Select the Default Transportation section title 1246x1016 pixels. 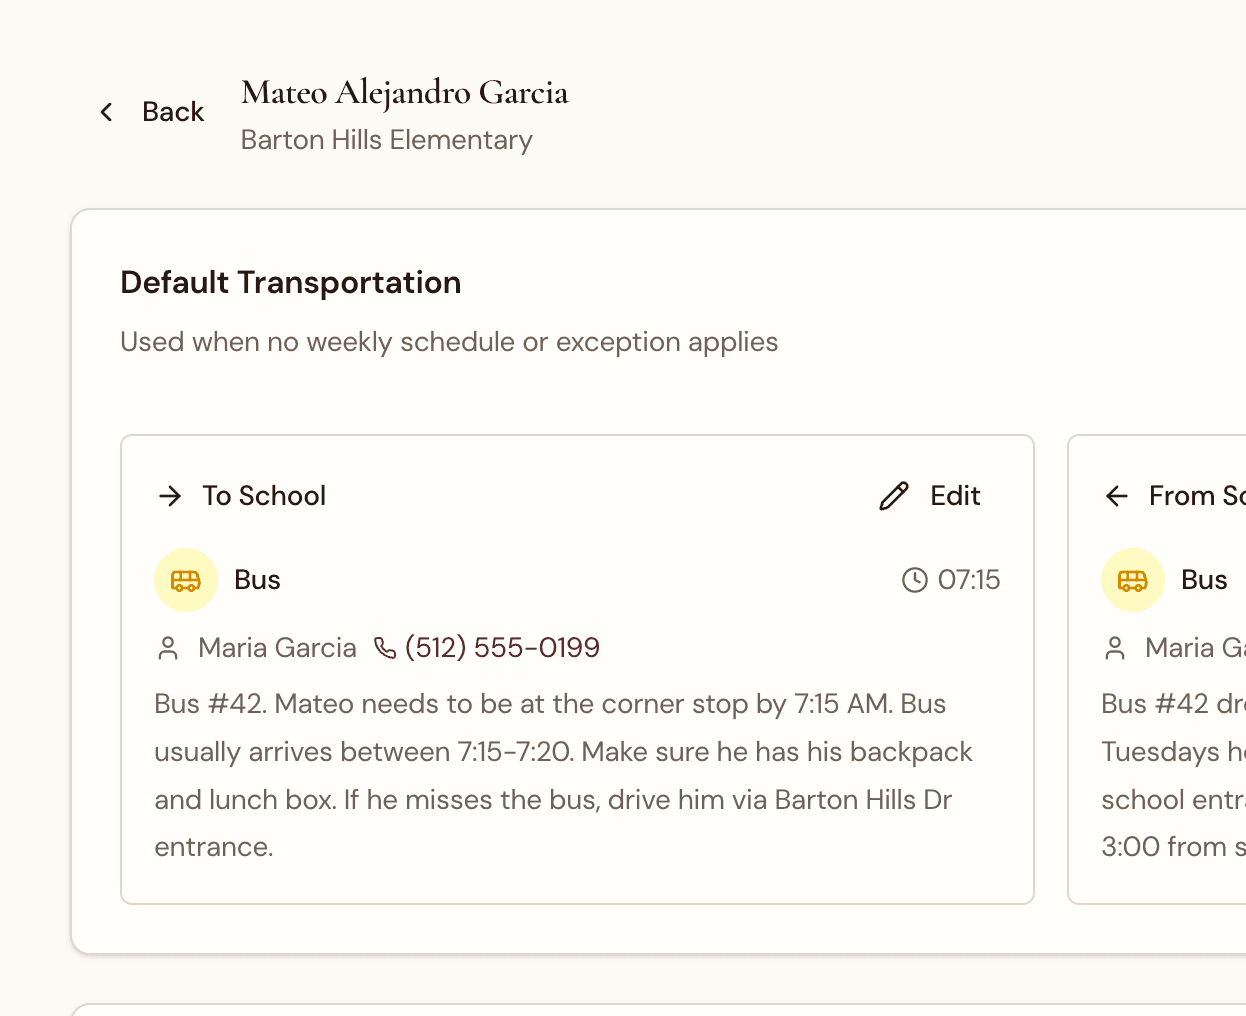click(x=290, y=282)
